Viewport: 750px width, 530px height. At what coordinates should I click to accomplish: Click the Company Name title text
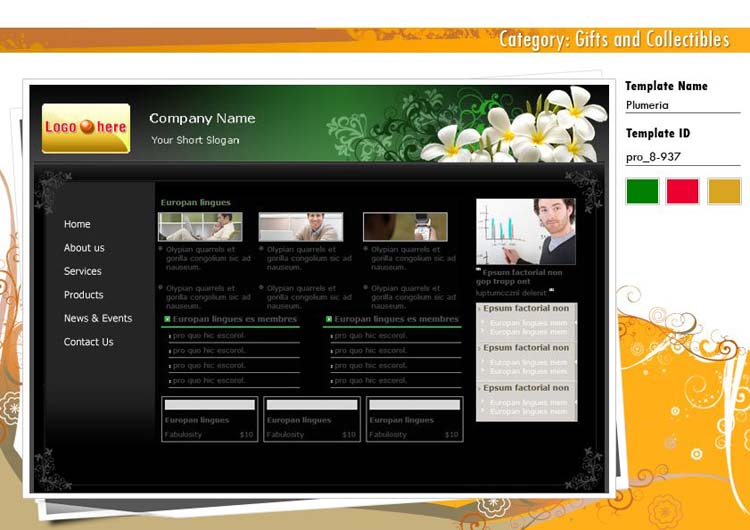tap(202, 118)
